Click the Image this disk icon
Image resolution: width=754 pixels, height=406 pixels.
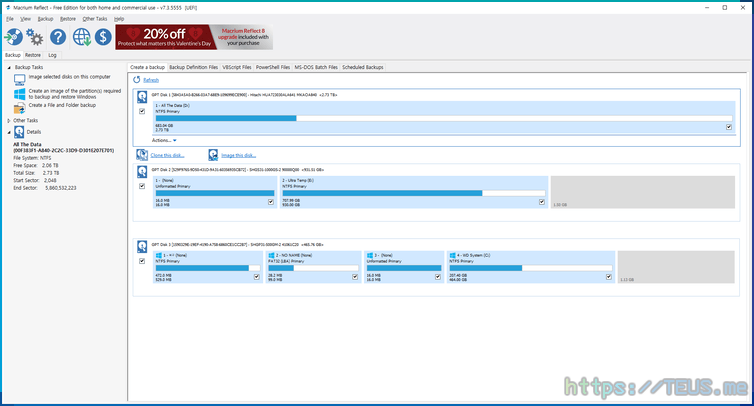point(213,154)
